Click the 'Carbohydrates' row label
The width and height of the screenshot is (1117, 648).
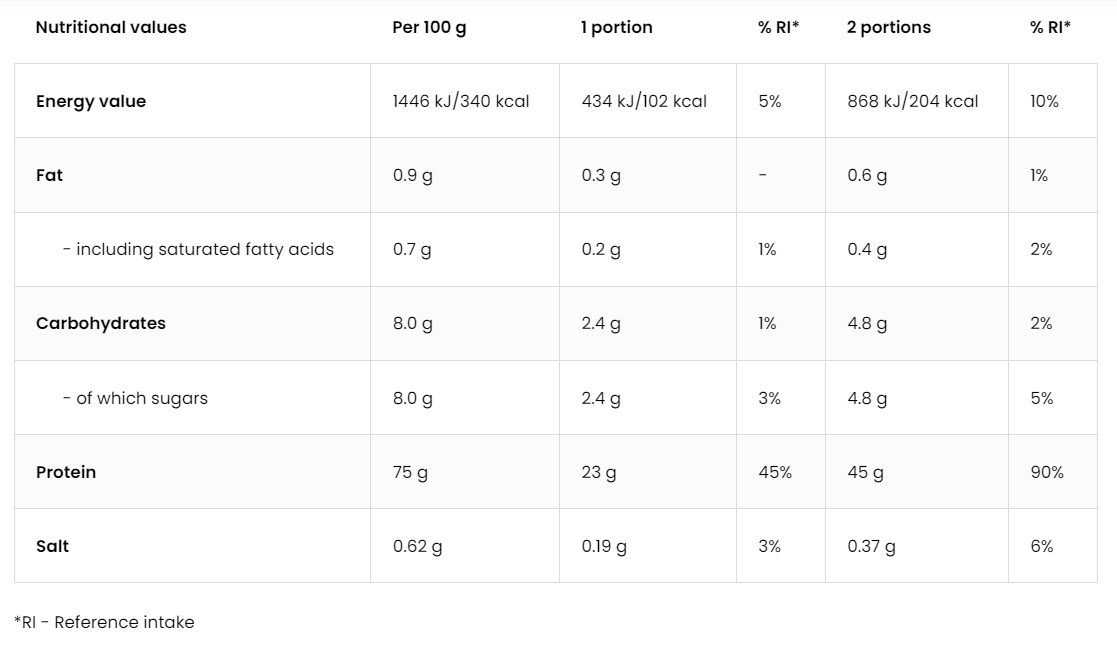pyautogui.click(x=101, y=323)
